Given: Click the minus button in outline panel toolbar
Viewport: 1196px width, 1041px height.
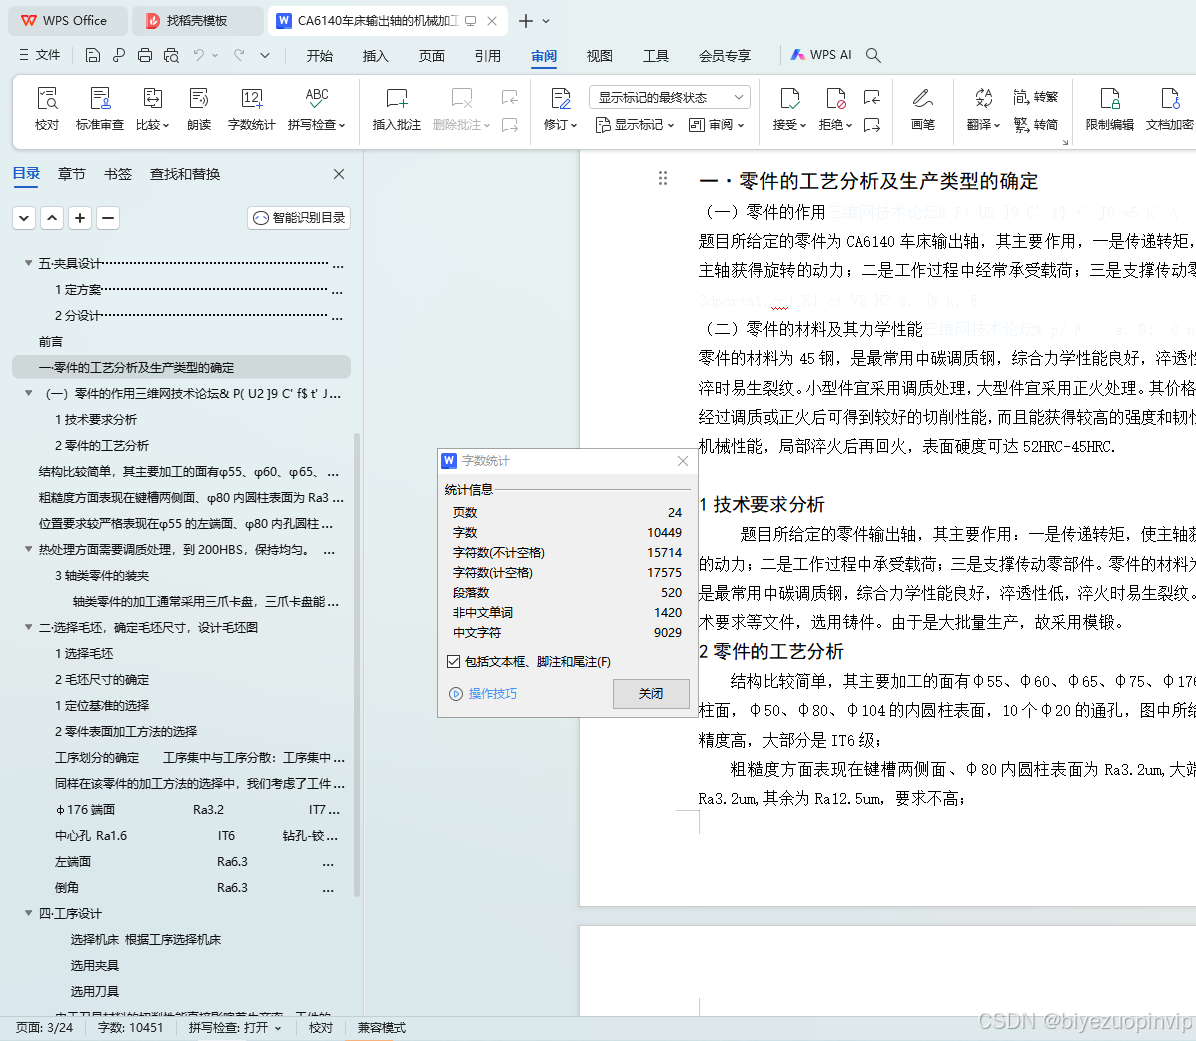Looking at the screenshot, I should click(108, 218).
